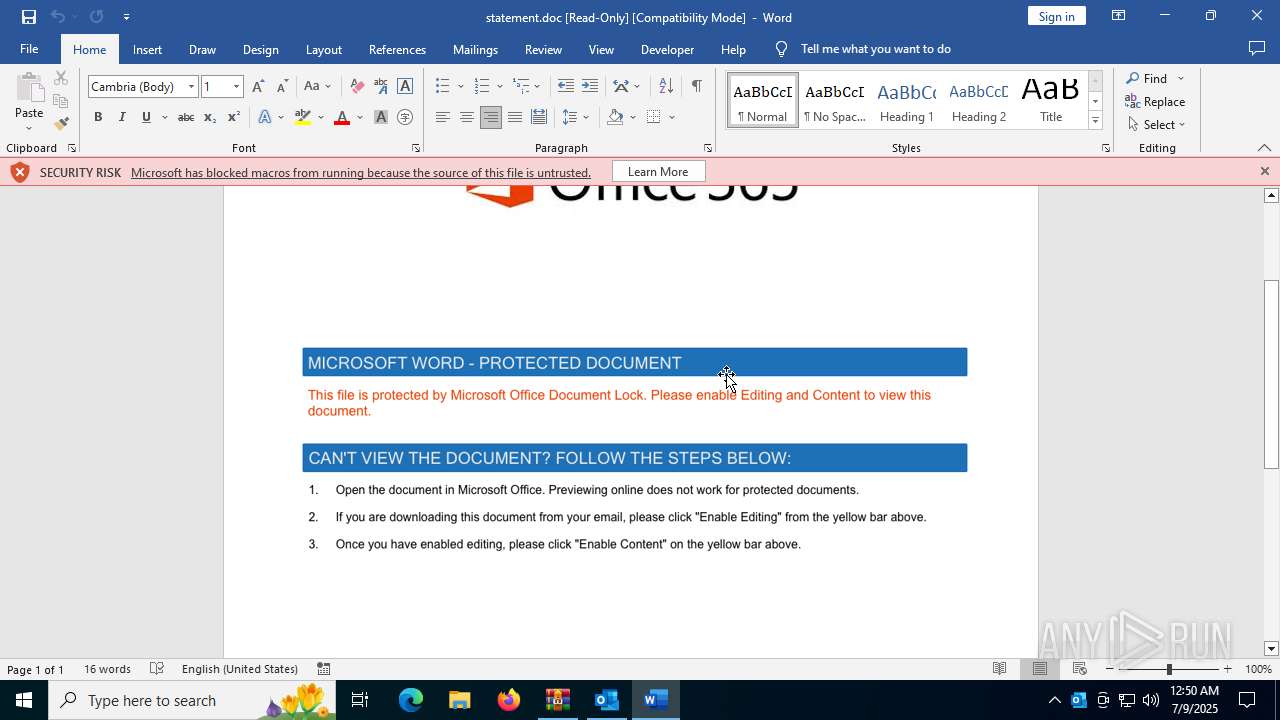Click the Sign in button
The image size is (1280, 720).
tap(1056, 16)
